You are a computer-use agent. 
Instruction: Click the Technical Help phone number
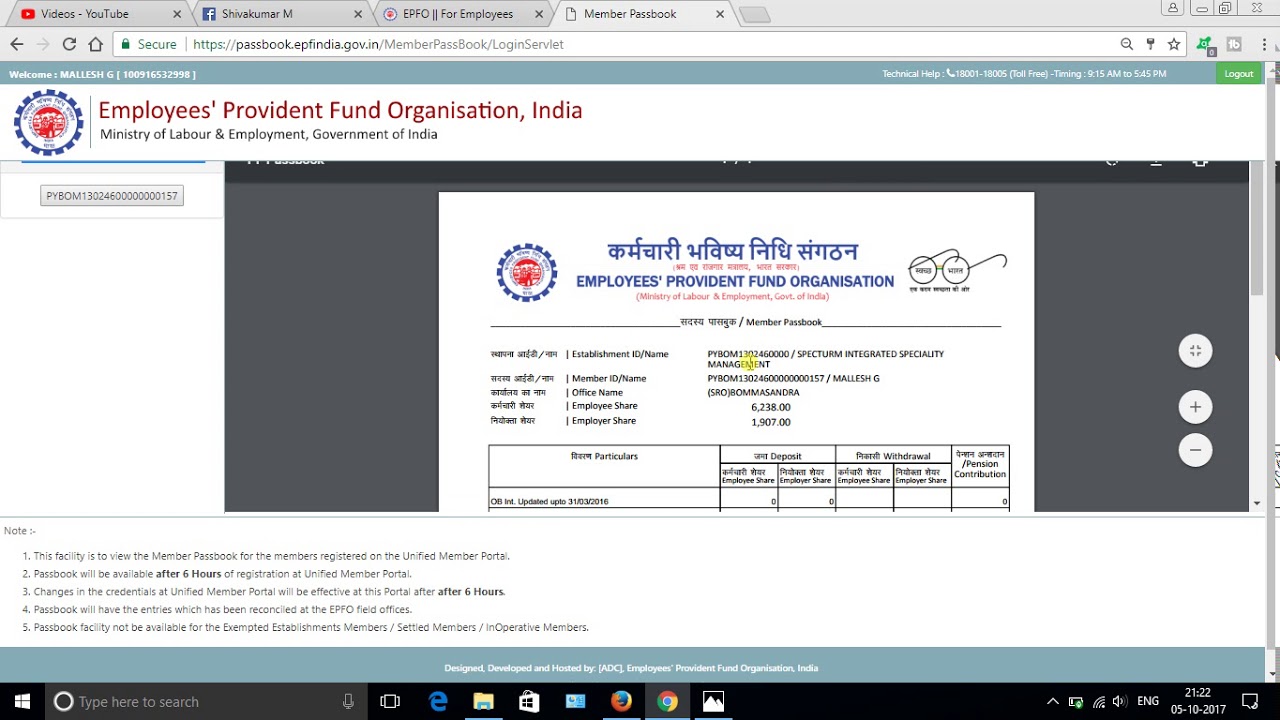pos(979,74)
